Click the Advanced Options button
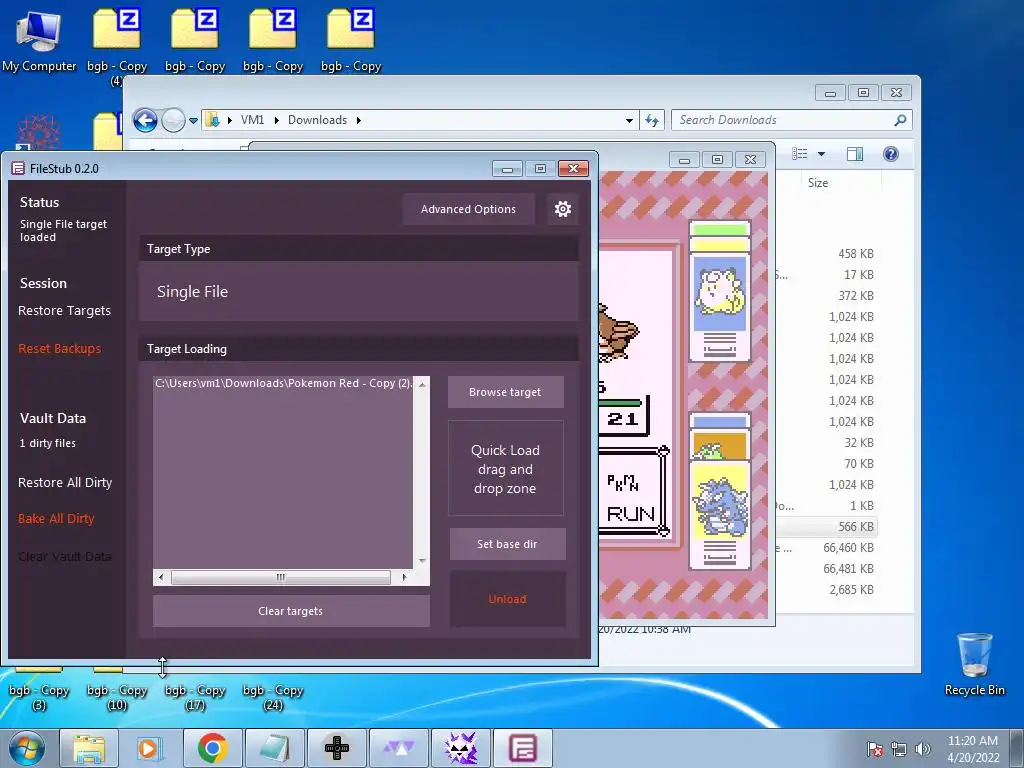 468,209
